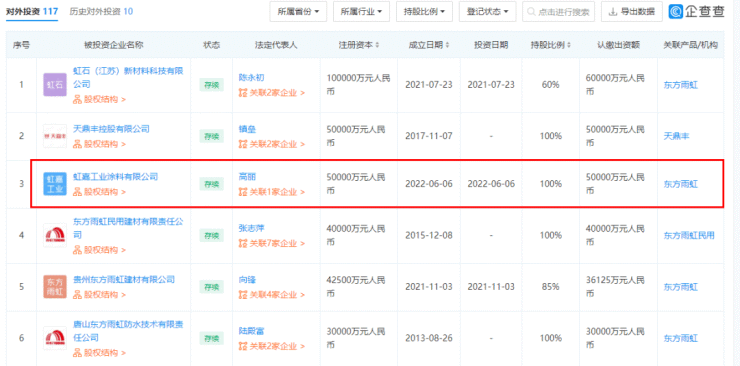Open legal representative 陆殿富 profile
The image size is (740, 366).
[x=252, y=331]
